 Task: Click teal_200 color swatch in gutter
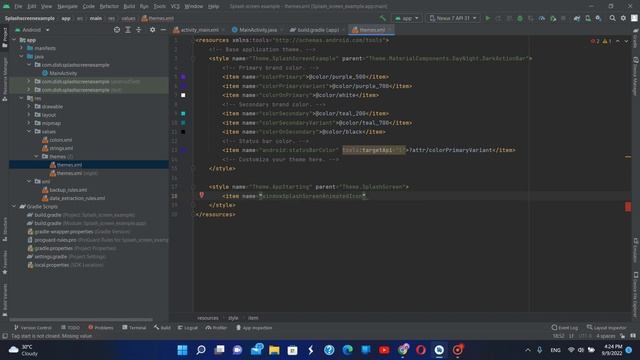click(183, 113)
